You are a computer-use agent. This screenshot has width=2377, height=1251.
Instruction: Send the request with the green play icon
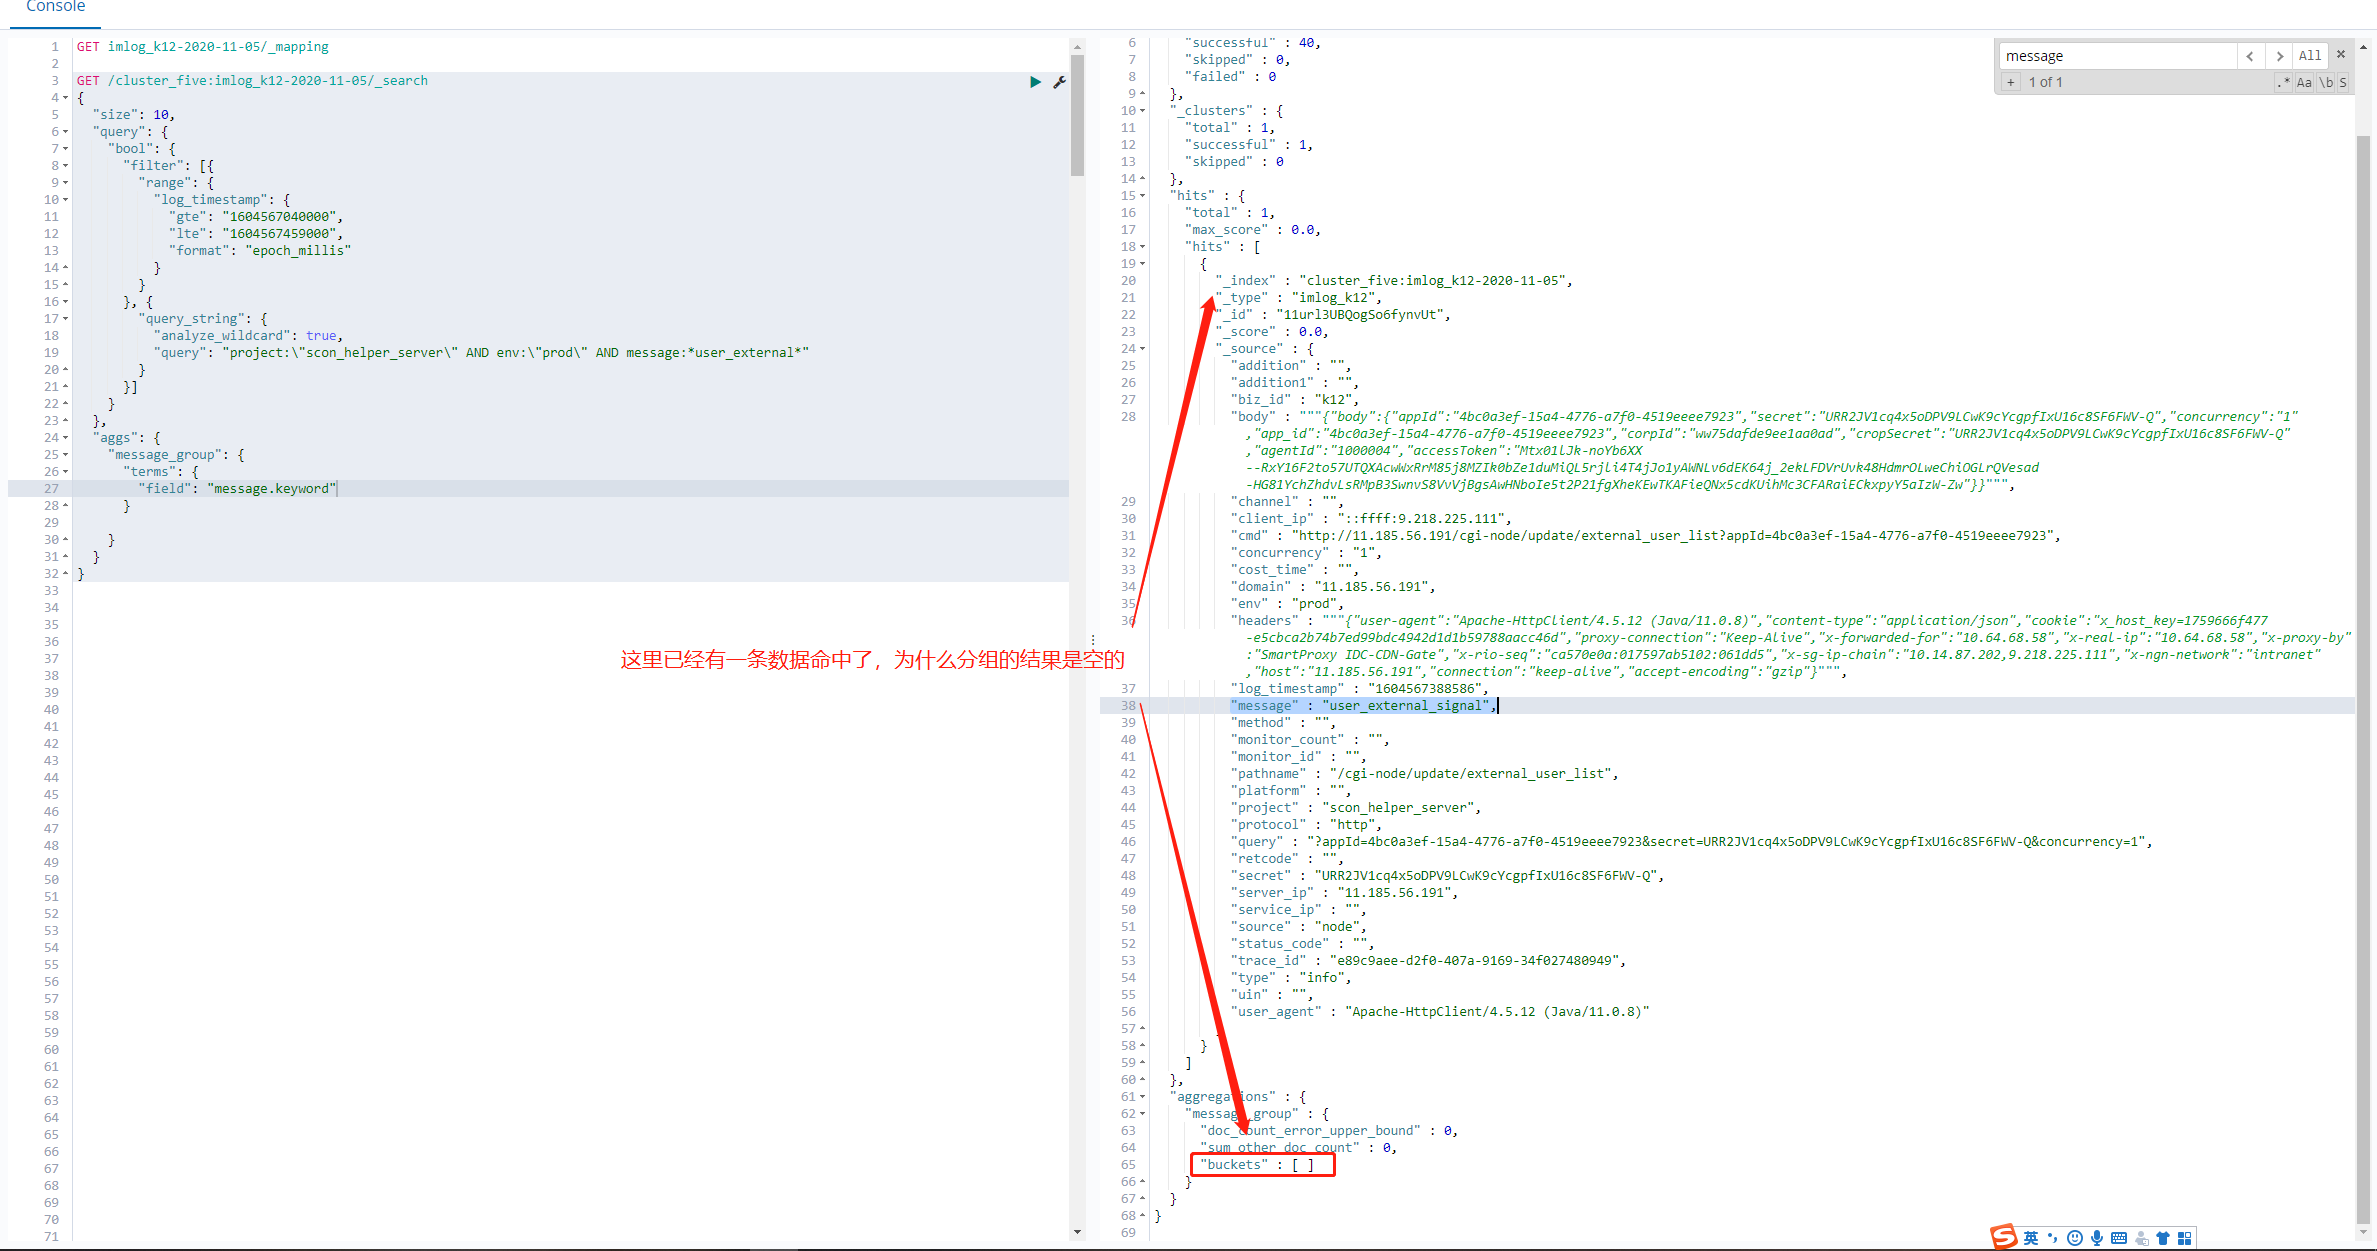pyautogui.click(x=1035, y=82)
